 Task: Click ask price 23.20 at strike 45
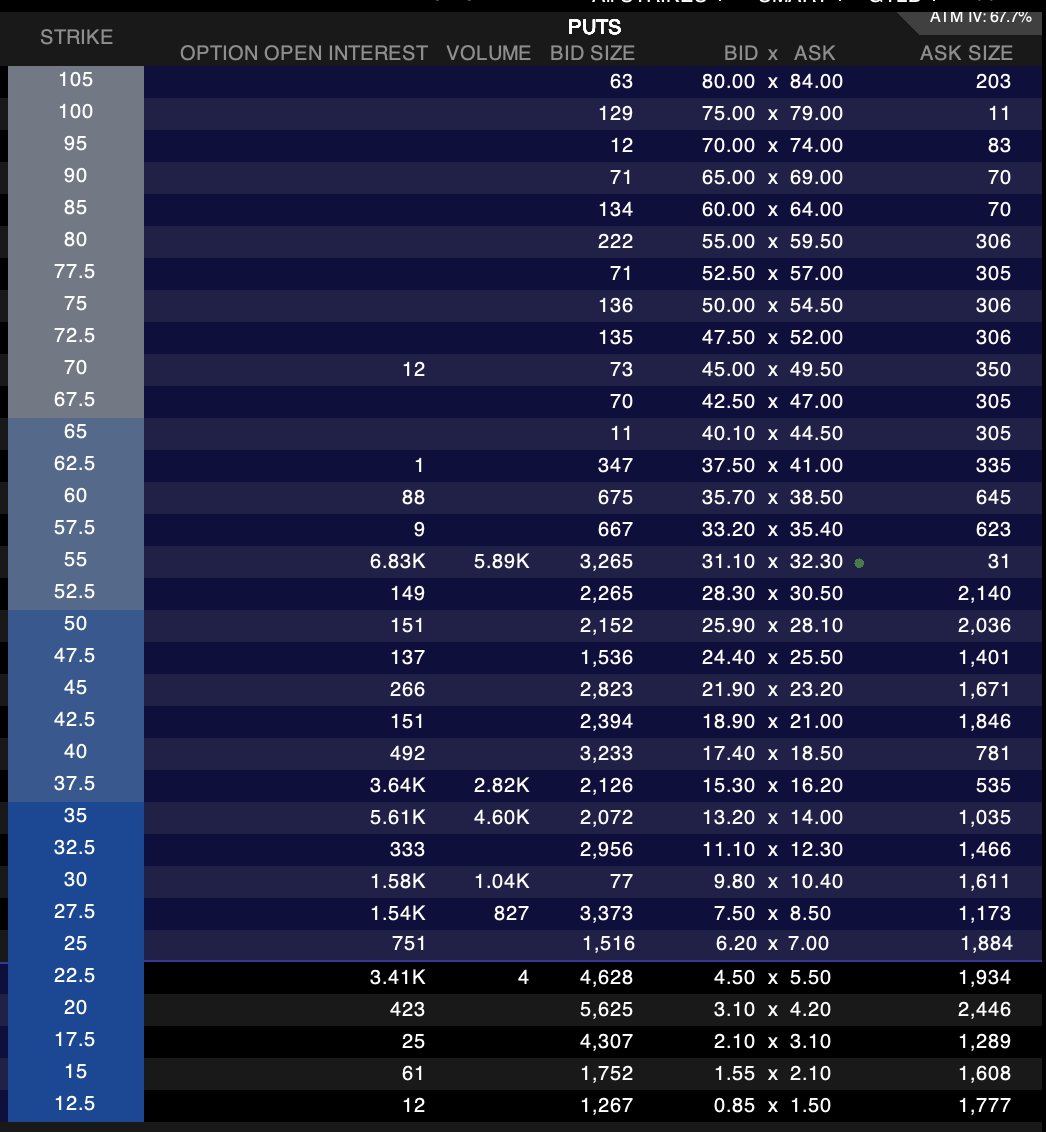point(816,689)
